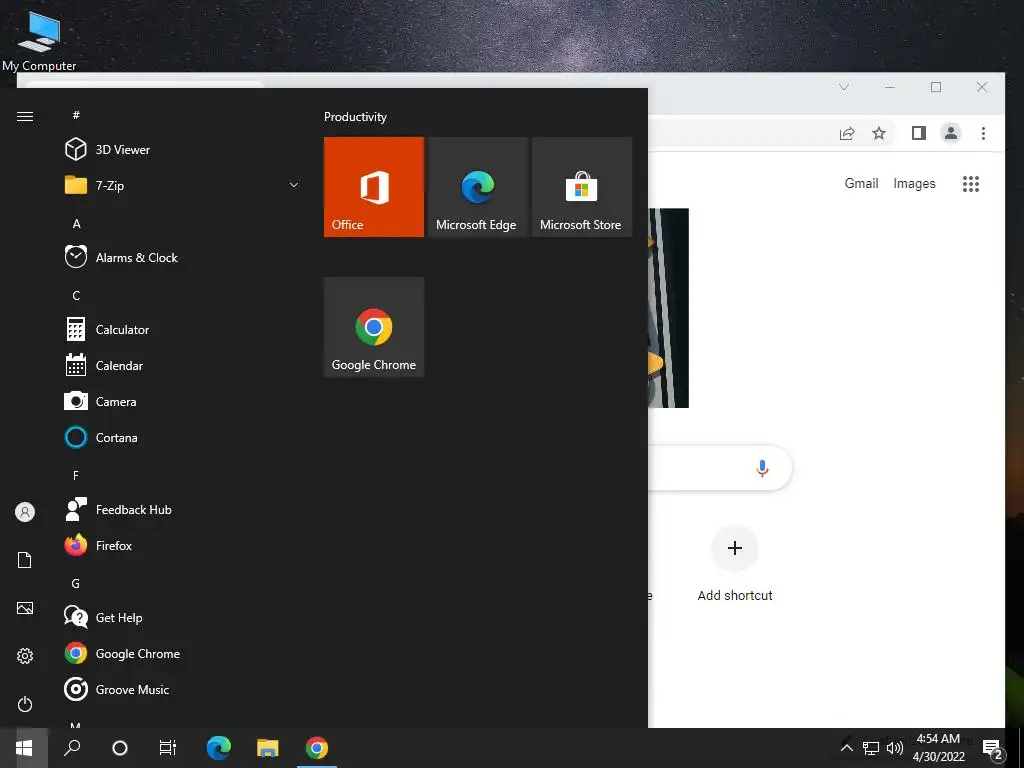Viewport: 1024px width, 768px height.
Task: Expand Start menu hamburger navigation
Action: [x=25, y=116]
